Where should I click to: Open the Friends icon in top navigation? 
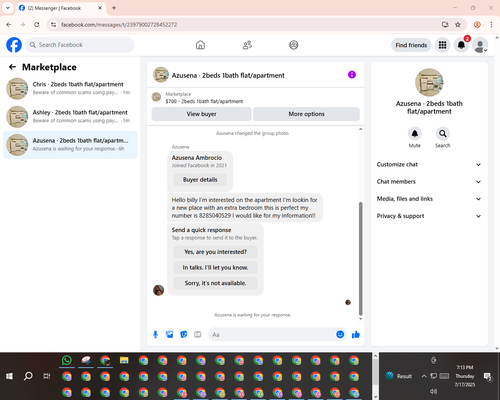tap(247, 45)
